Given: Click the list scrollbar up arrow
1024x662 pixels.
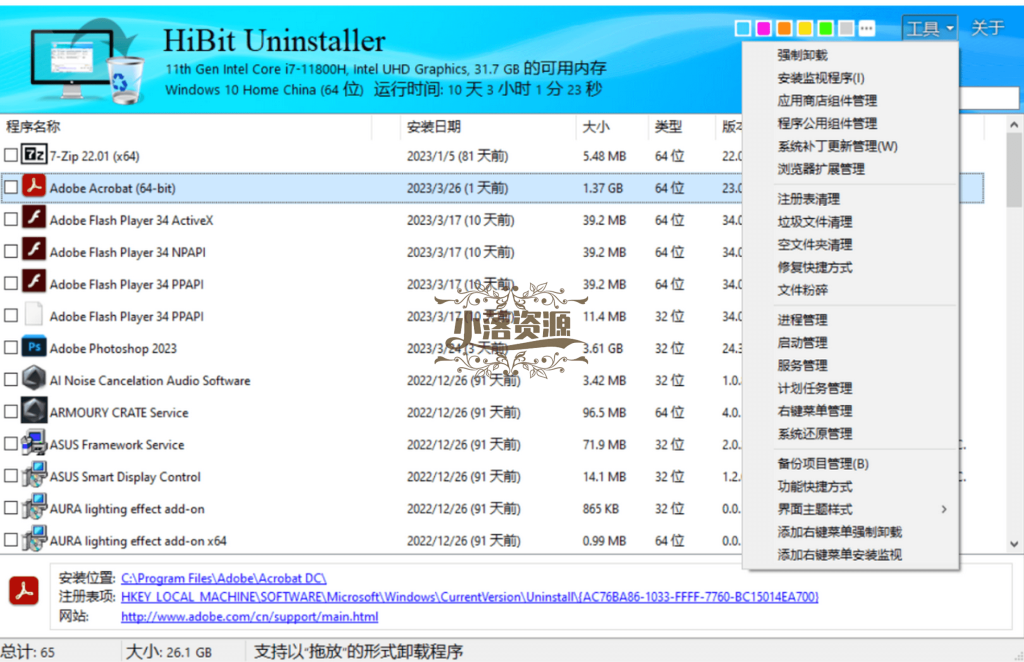Looking at the screenshot, I should coord(1014,124).
